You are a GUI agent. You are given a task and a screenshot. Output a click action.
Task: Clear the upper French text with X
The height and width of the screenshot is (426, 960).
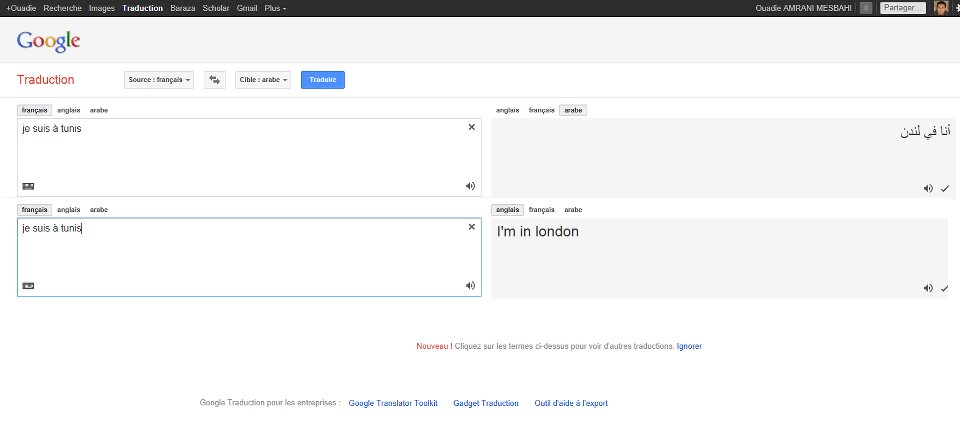pos(471,127)
